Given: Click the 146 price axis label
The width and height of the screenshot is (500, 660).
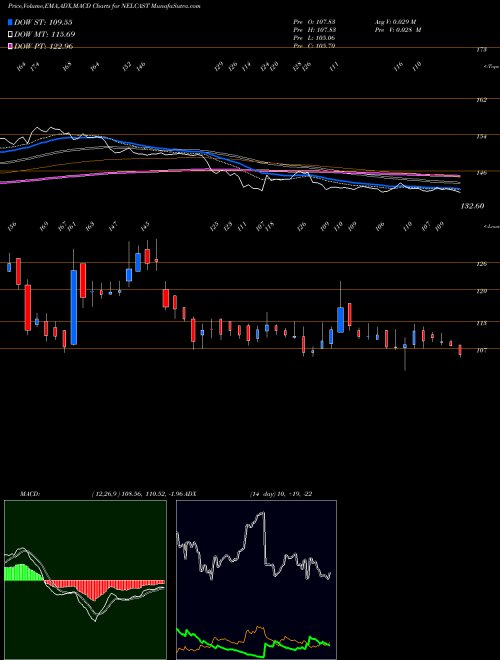Looking at the screenshot, I should coord(482,173).
